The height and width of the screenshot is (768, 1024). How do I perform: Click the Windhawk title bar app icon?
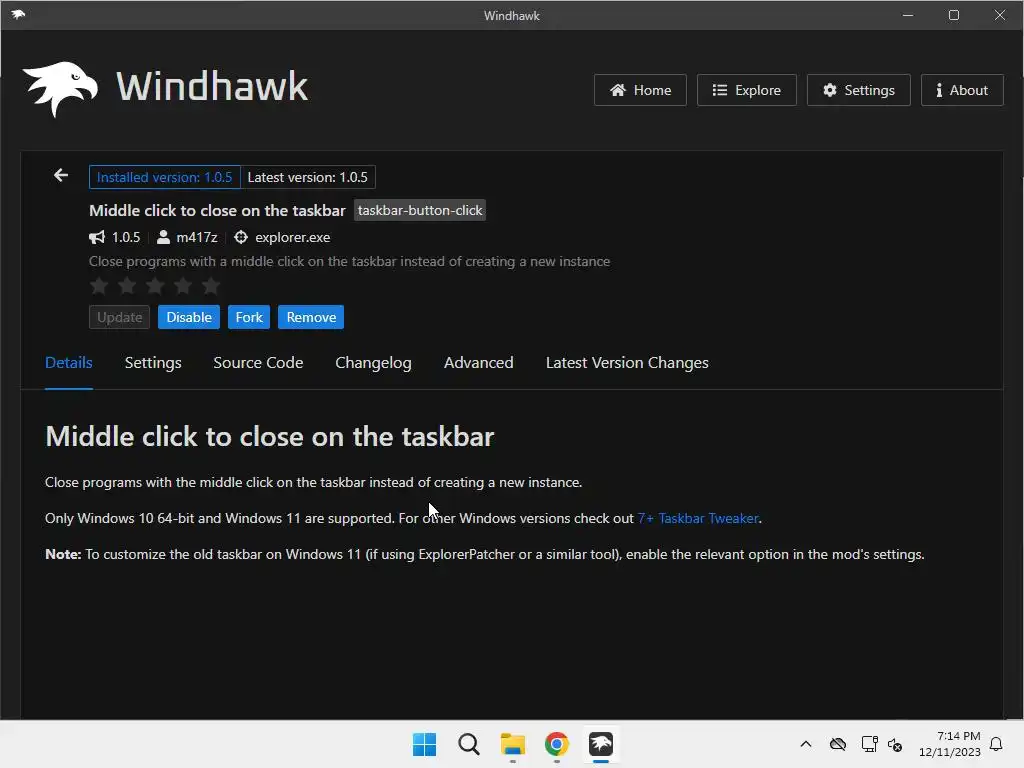(18, 14)
